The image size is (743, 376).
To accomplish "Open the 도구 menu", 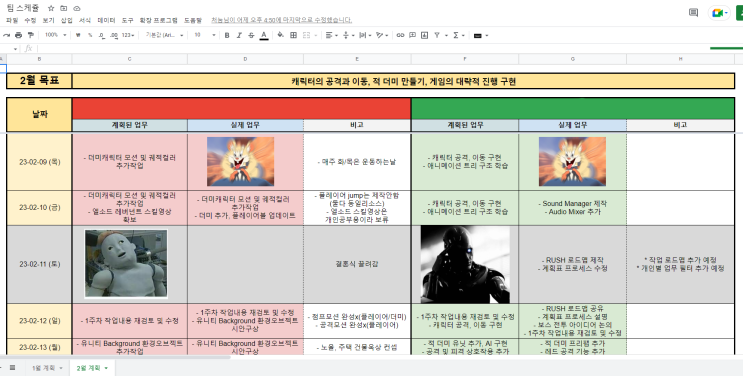I will [127, 20].
